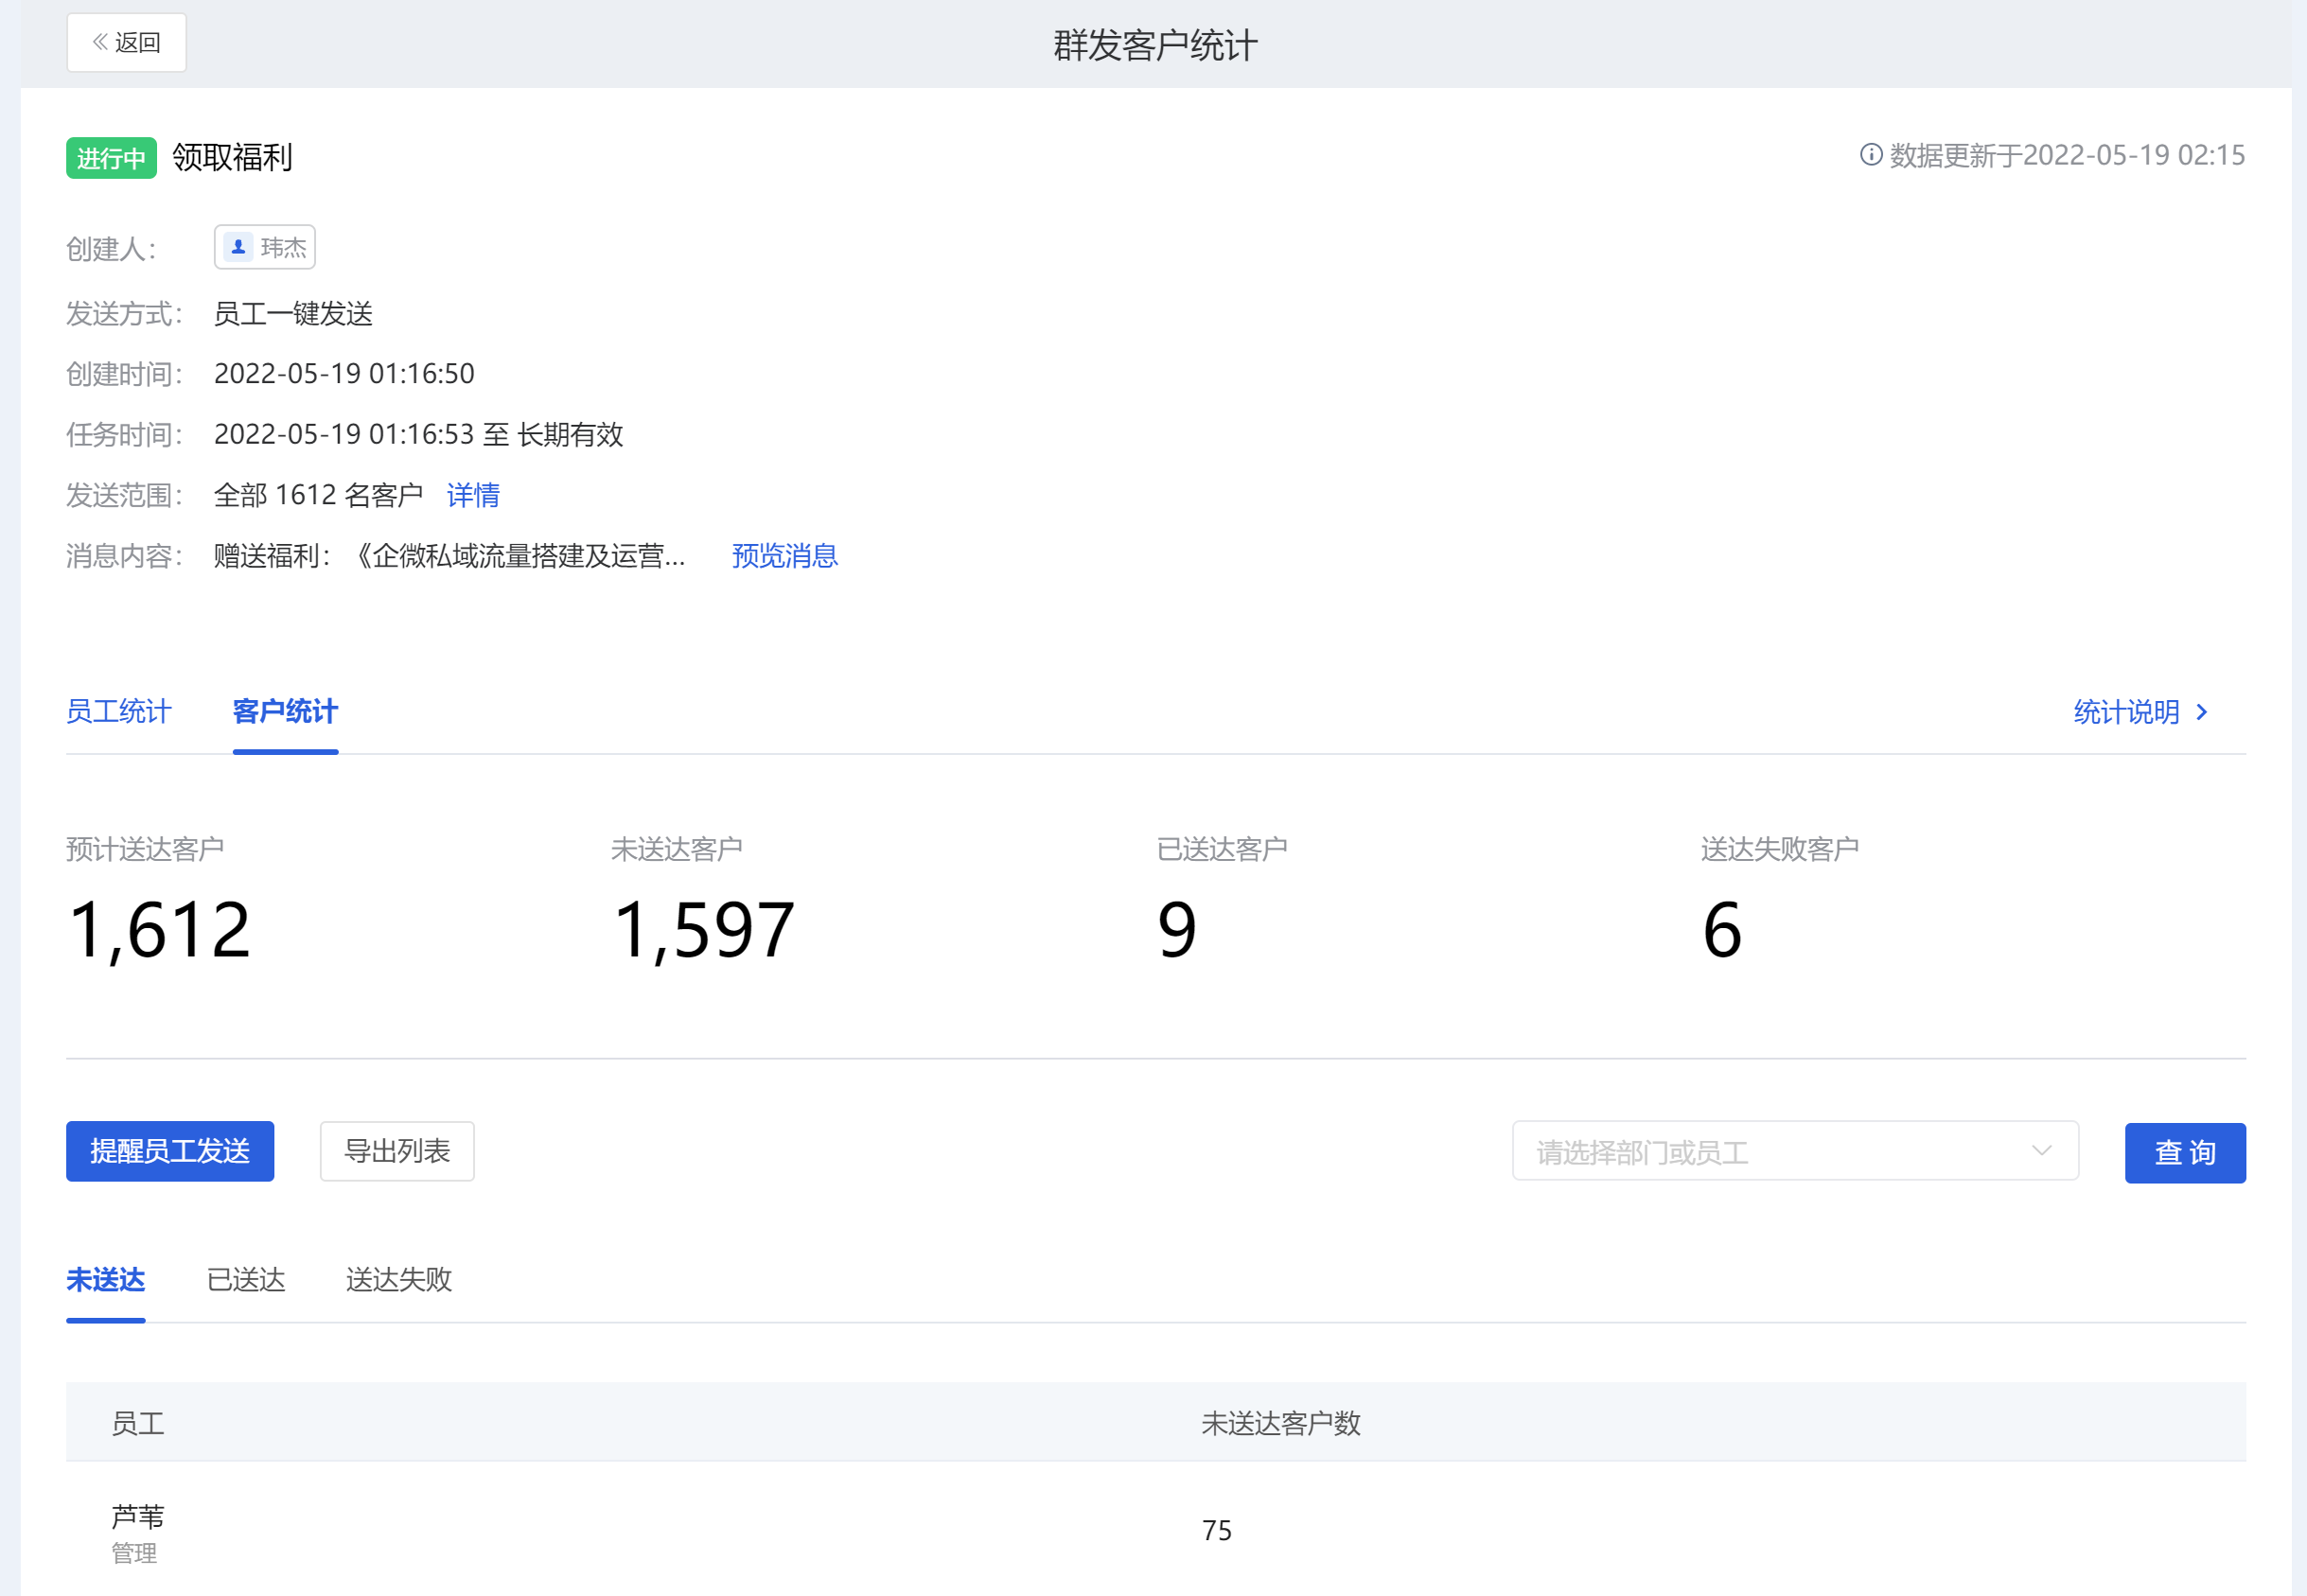Click the 已送达客户 value 9
This screenshot has width=2307, height=1596.
(1177, 931)
